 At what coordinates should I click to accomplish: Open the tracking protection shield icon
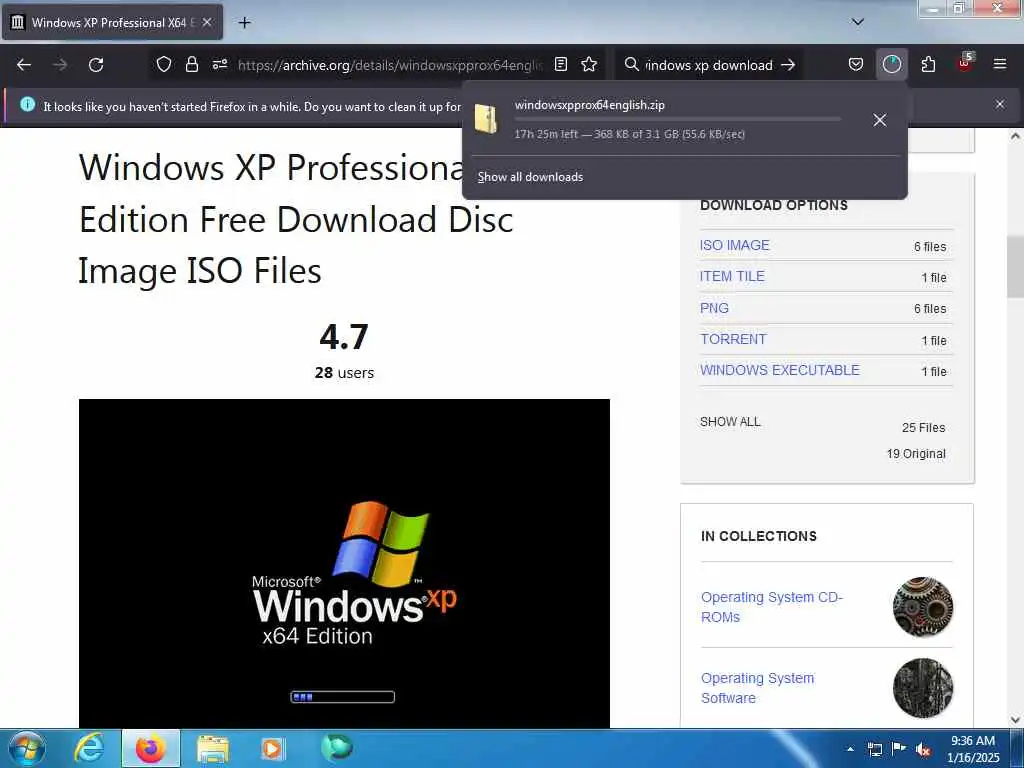click(164, 64)
